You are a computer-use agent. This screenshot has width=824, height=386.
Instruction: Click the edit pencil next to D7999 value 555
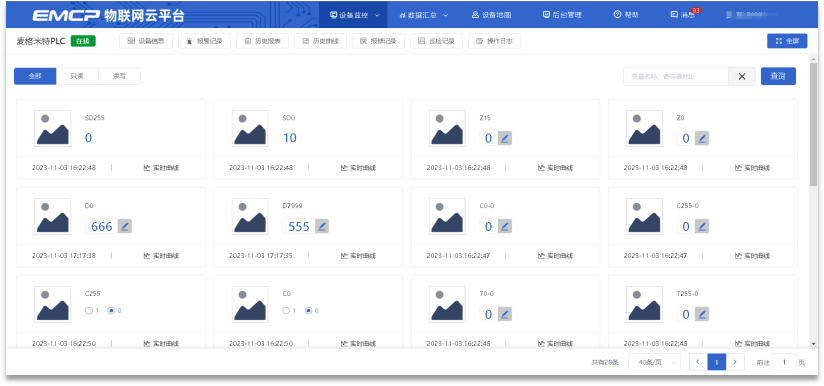coord(322,226)
